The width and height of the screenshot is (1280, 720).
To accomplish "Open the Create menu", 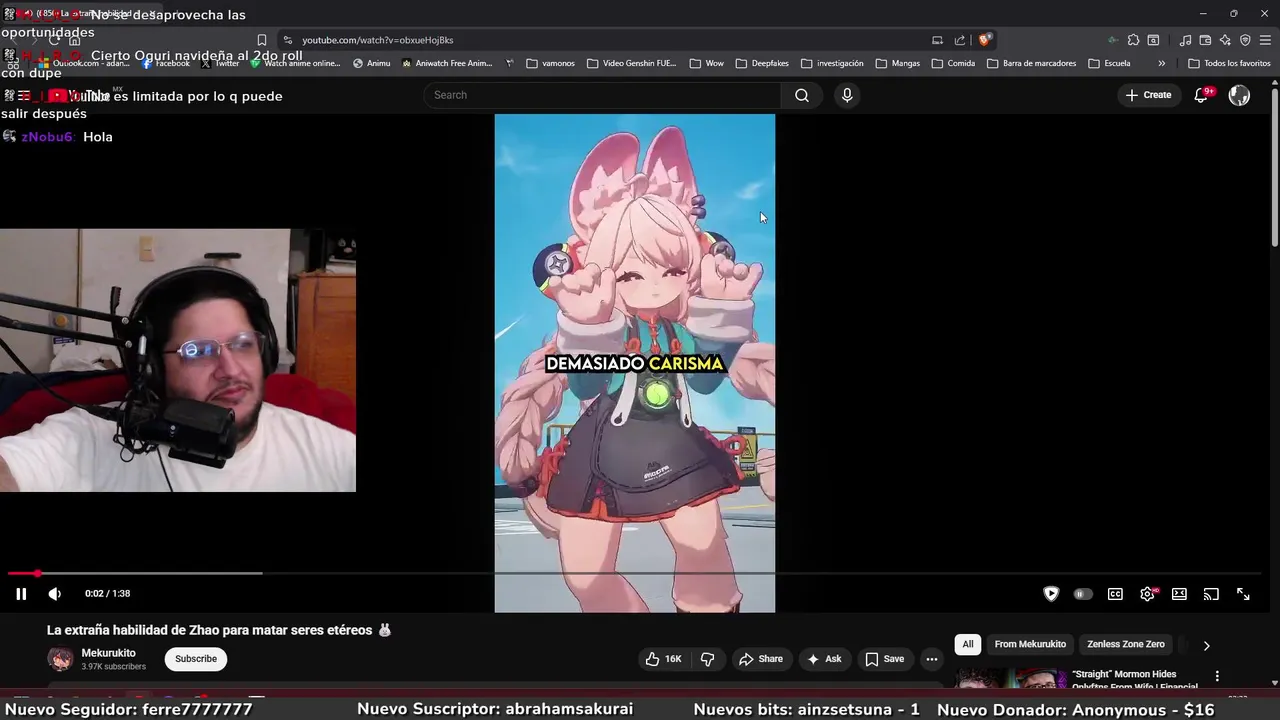I will tap(1148, 95).
